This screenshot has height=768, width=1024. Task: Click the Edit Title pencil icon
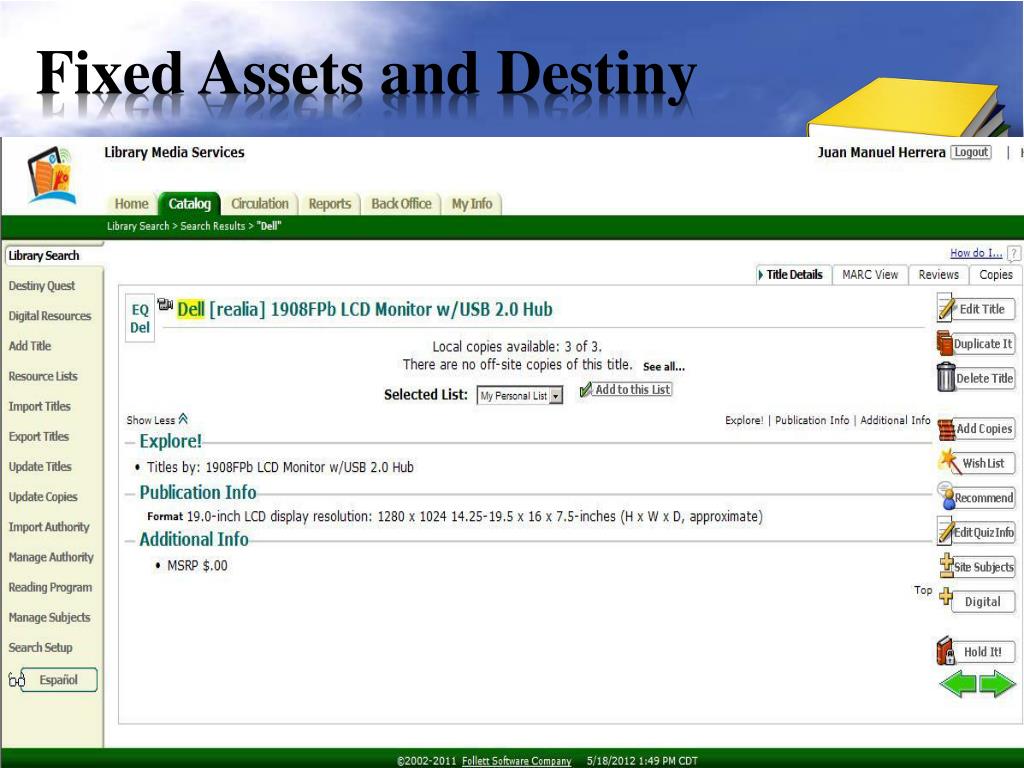coord(946,308)
